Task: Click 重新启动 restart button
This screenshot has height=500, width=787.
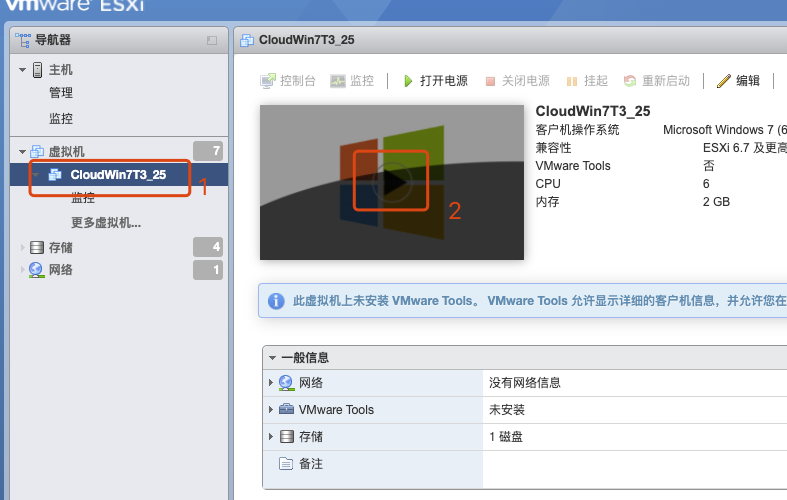Action: pos(657,81)
